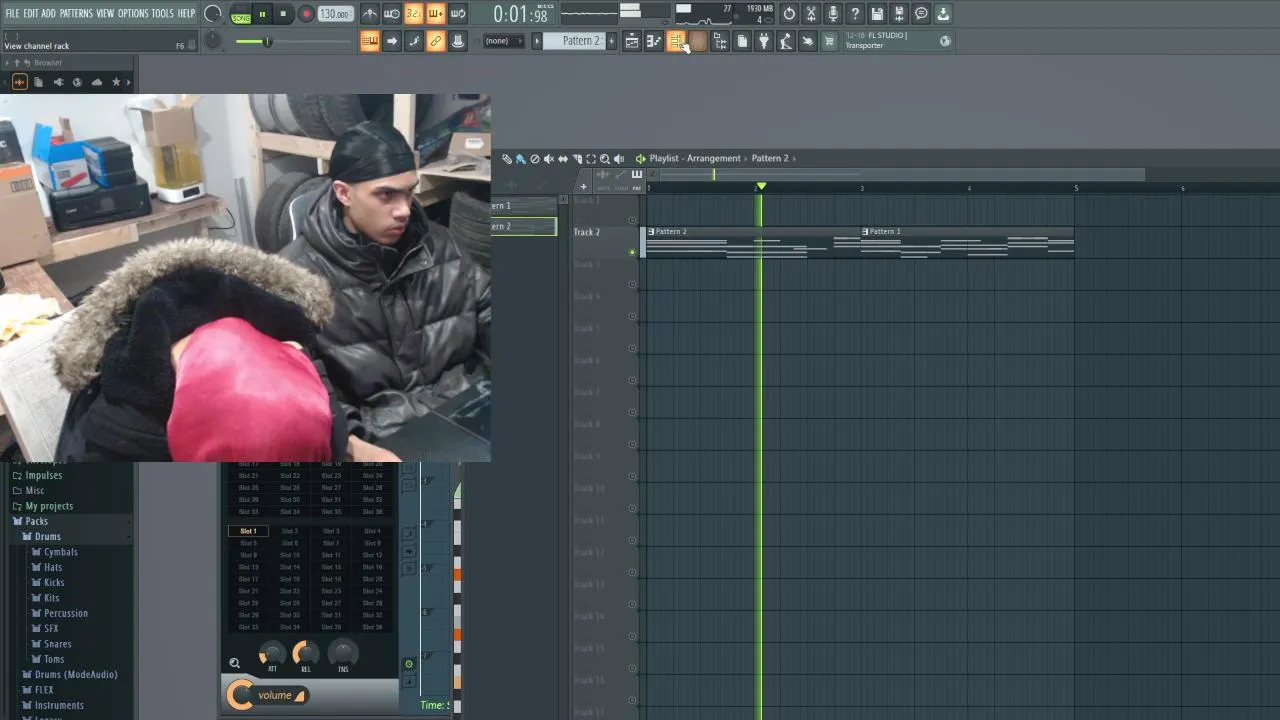Open the touch controller icon

808,41
